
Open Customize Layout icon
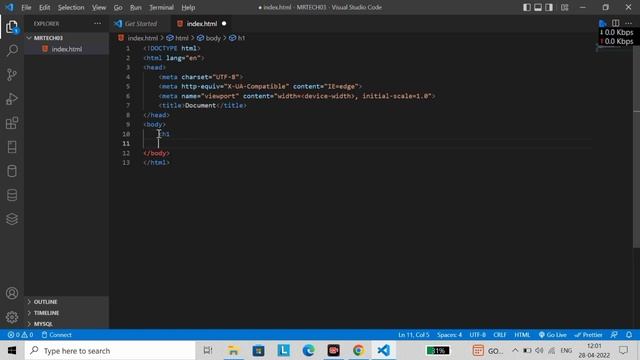pos(564,7)
